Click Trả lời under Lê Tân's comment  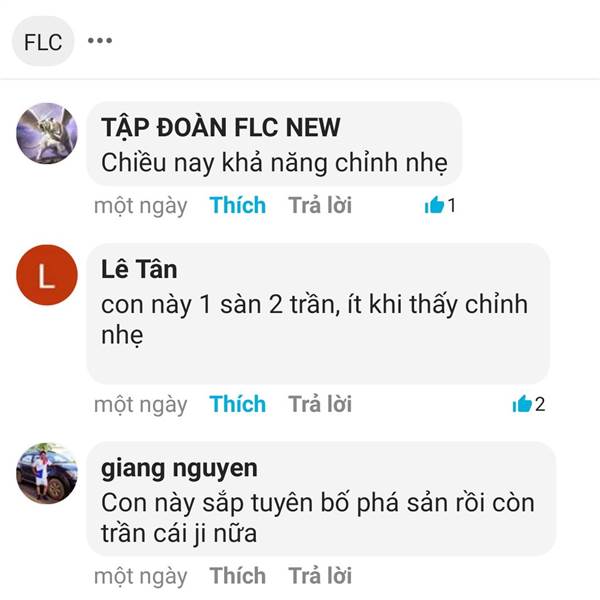(x=320, y=404)
